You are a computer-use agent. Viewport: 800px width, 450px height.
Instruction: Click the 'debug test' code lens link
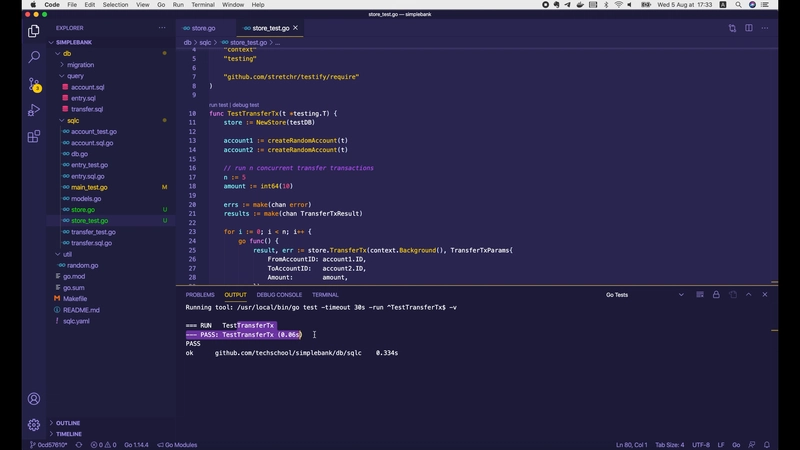click(246, 105)
